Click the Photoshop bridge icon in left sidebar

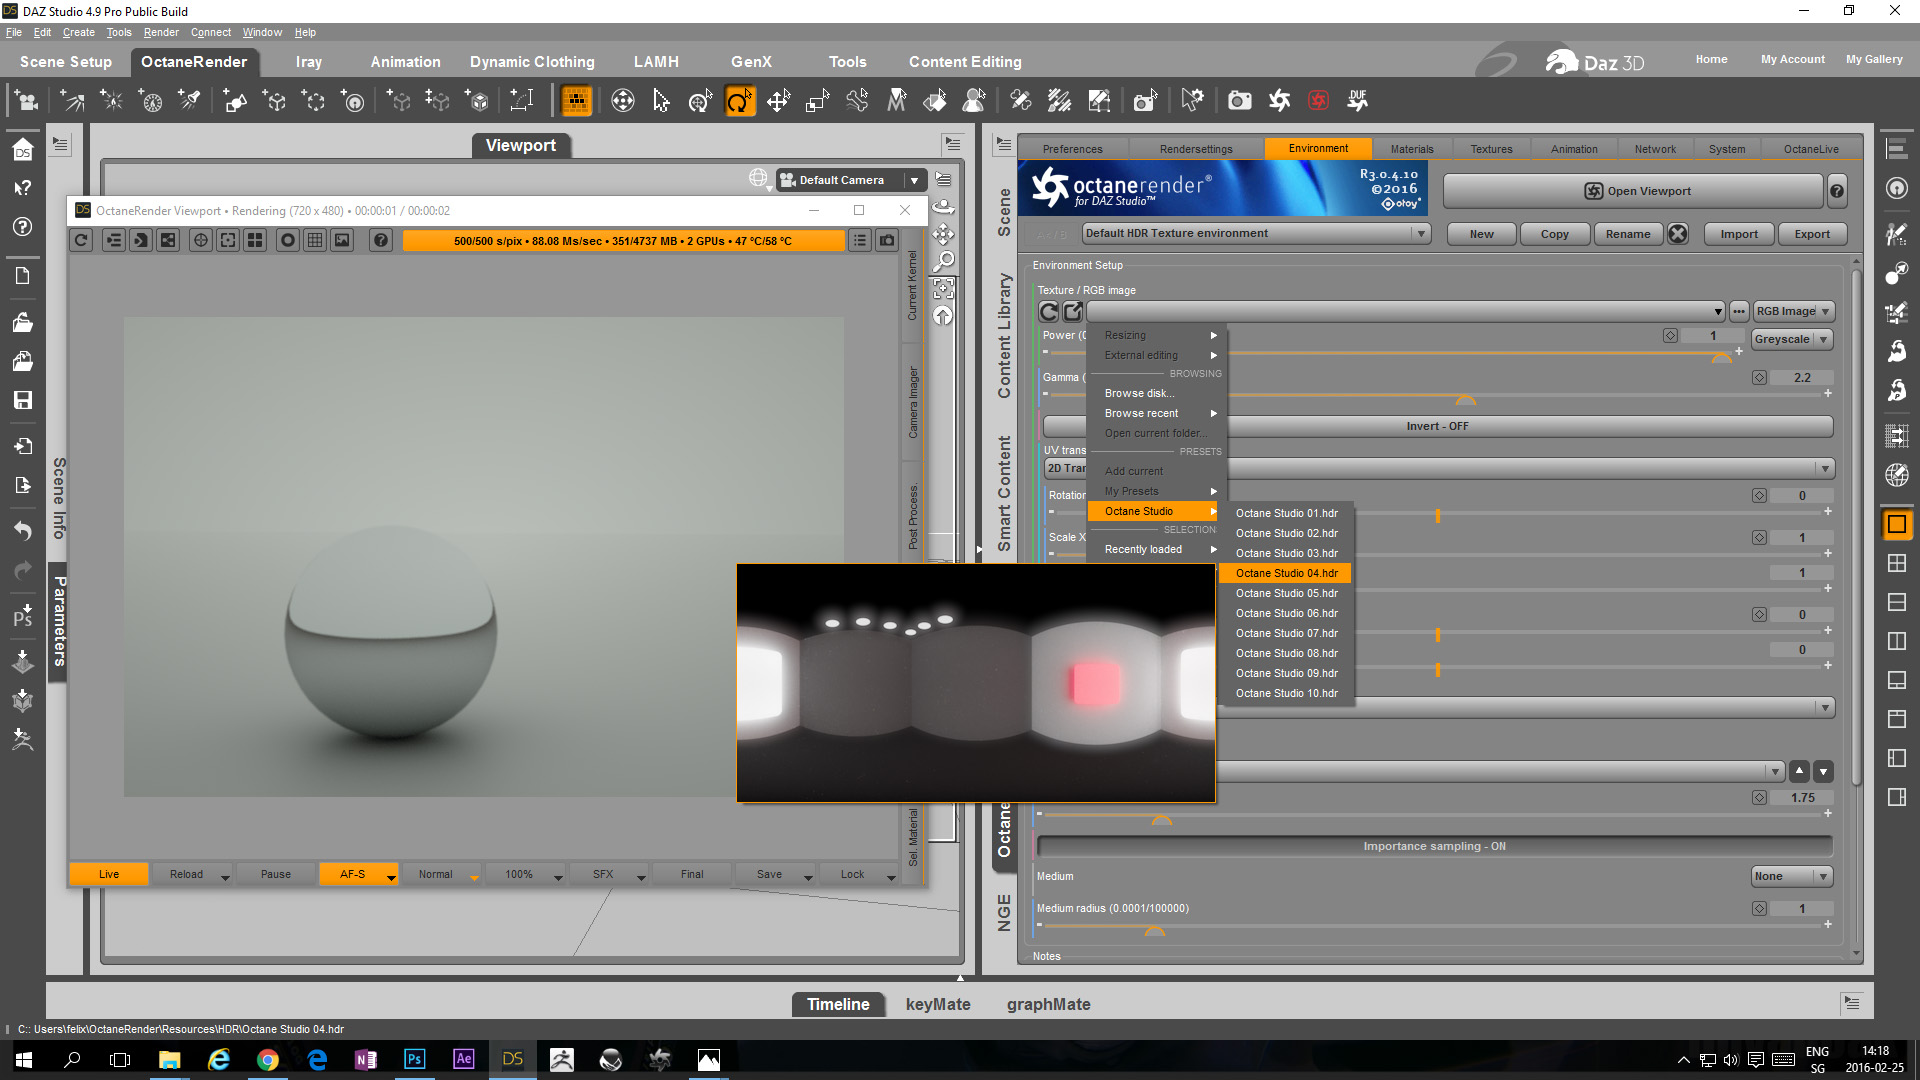pos(22,616)
